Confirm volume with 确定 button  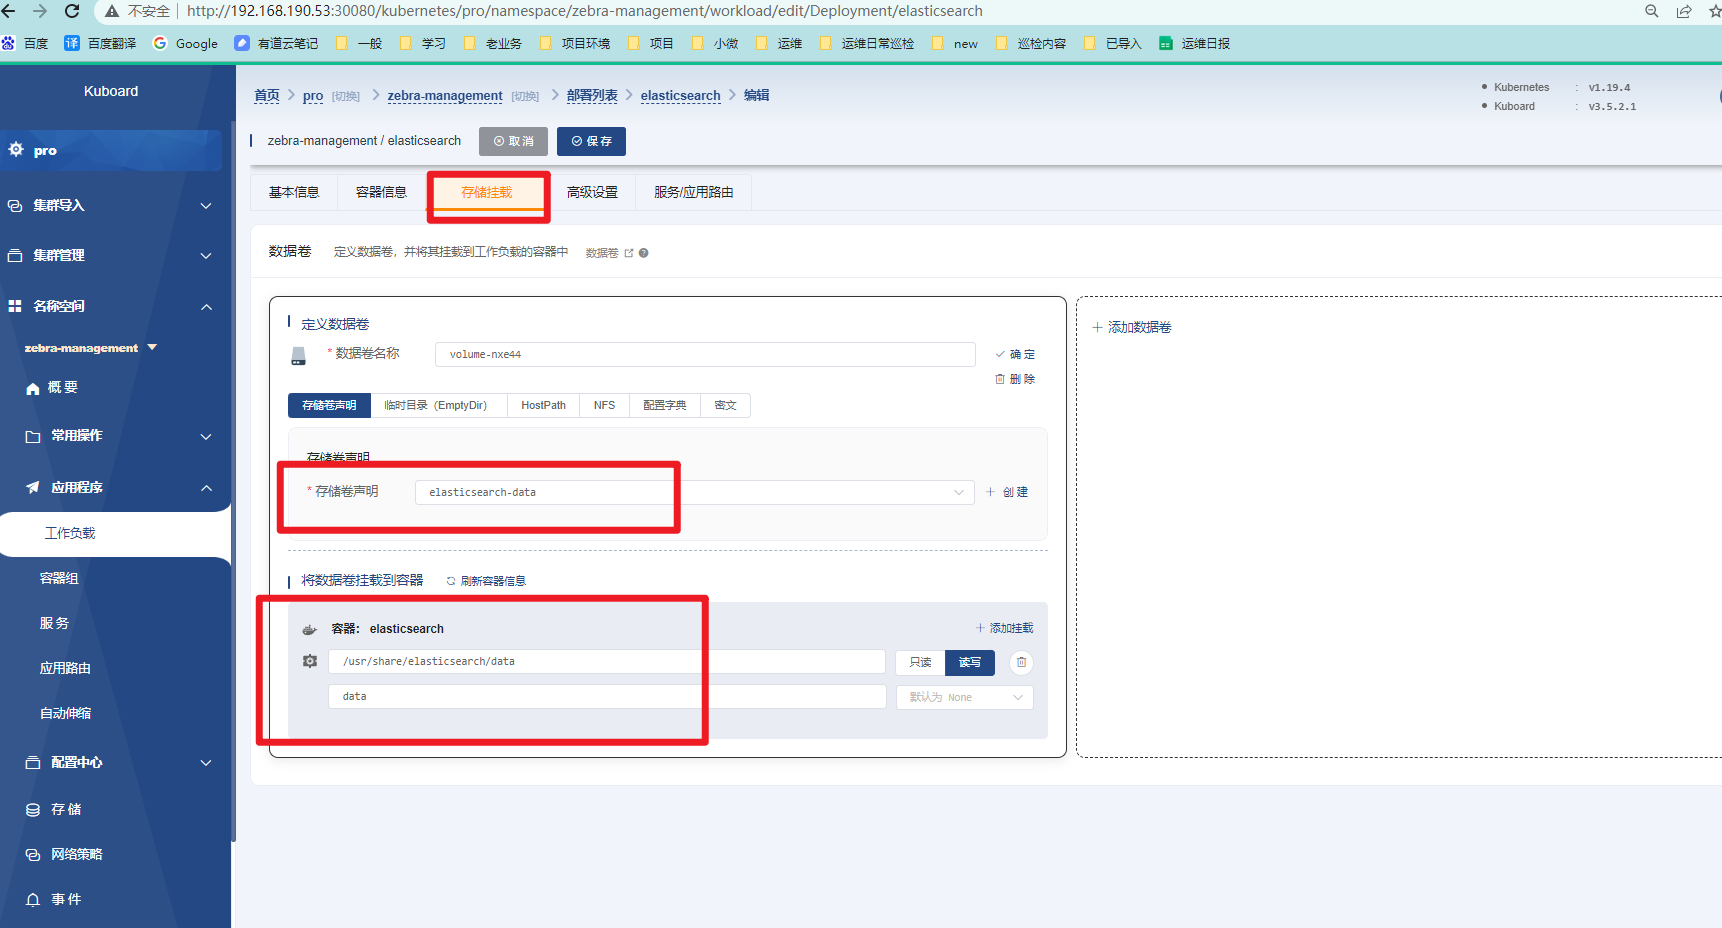(x=1015, y=354)
